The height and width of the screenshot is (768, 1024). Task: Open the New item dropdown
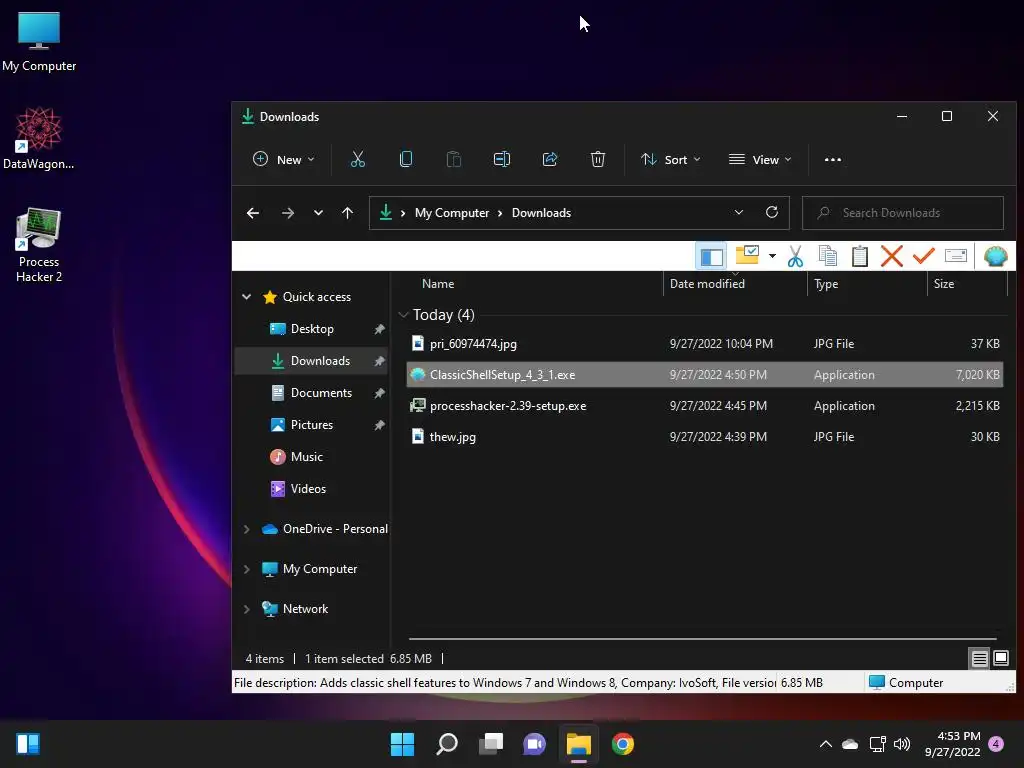point(283,159)
